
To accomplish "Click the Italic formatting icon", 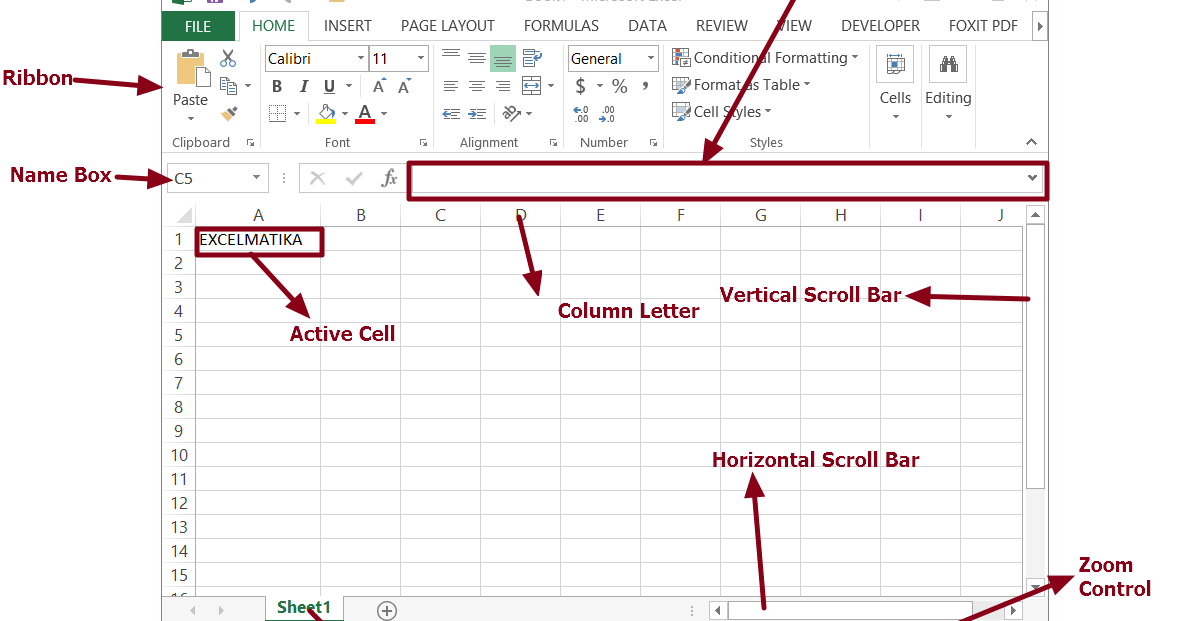I will (x=303, y=85).
